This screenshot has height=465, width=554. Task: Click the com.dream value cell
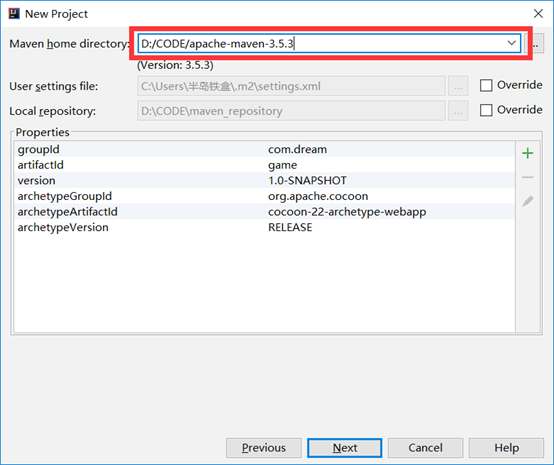pyautogui.click(x=297, y=149)
